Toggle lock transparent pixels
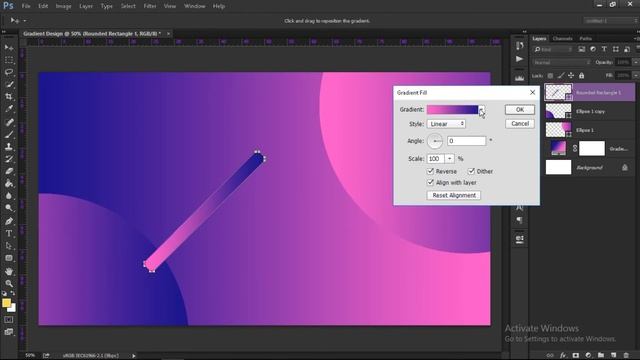 (550, 76)
